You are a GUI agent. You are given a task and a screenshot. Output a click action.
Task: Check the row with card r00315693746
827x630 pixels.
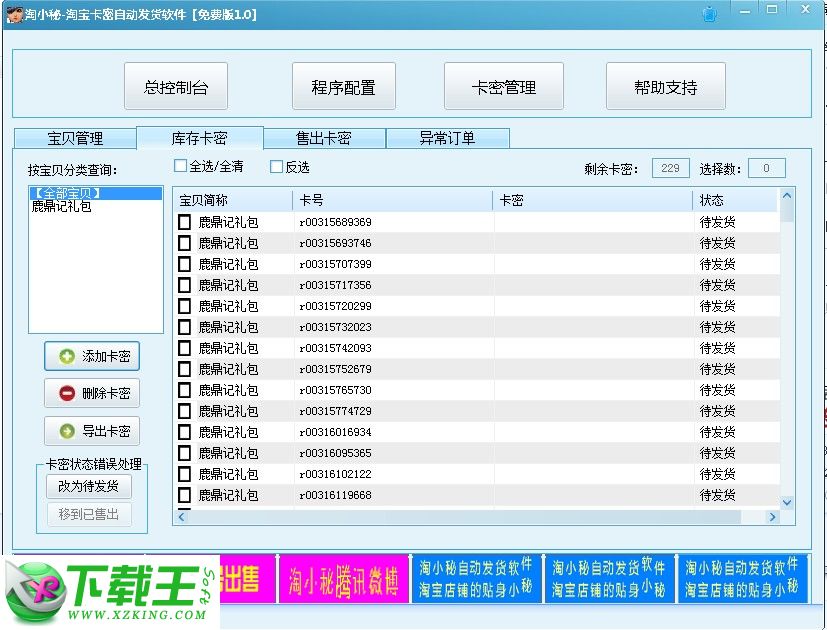pyautogui.click(x=185, y=243)
